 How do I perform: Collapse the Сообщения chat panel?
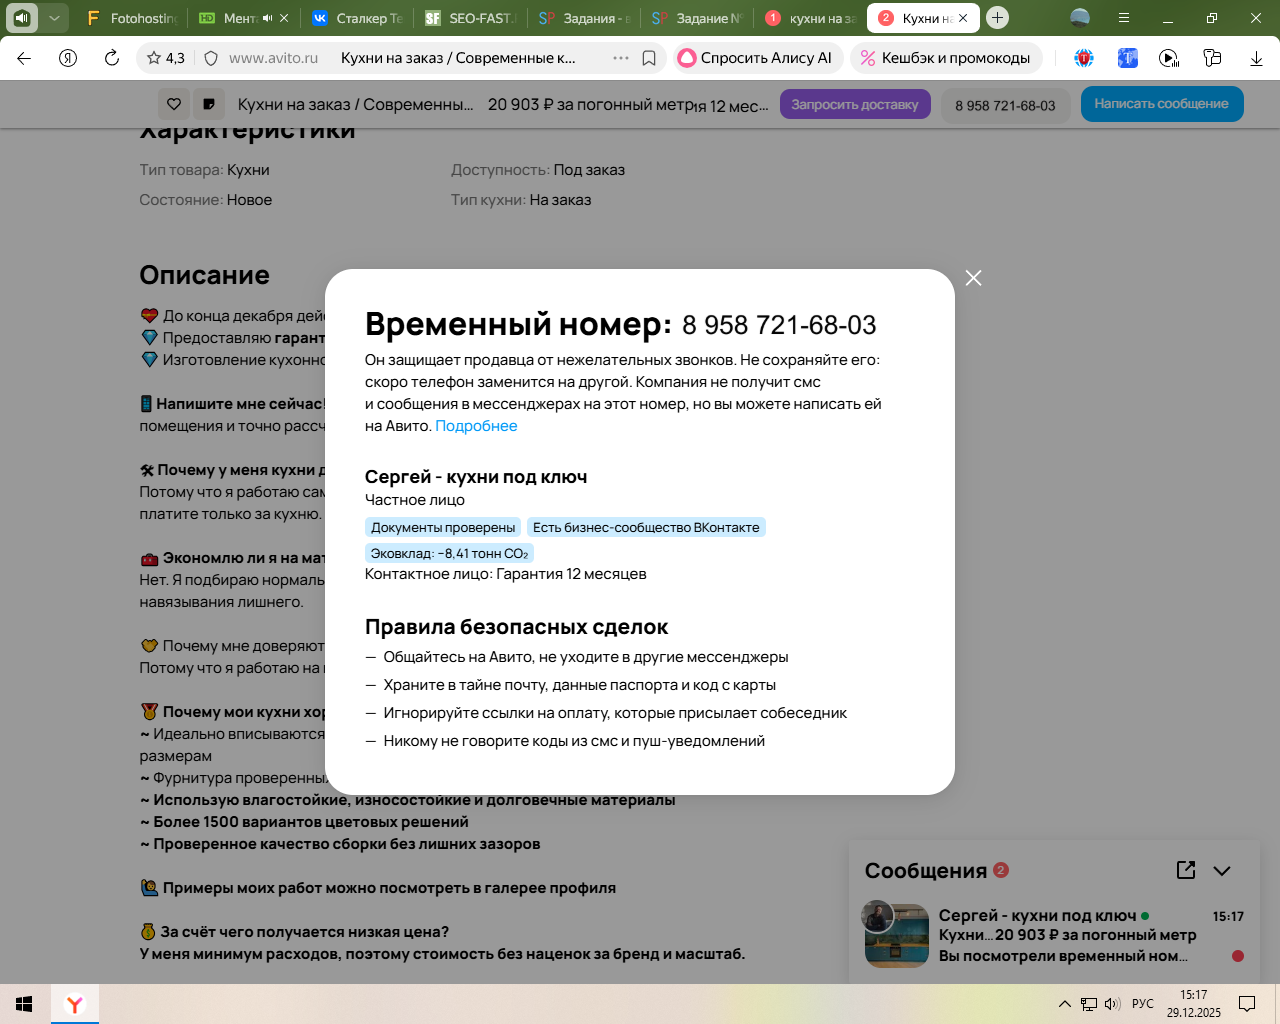(x=1222, y=870)
